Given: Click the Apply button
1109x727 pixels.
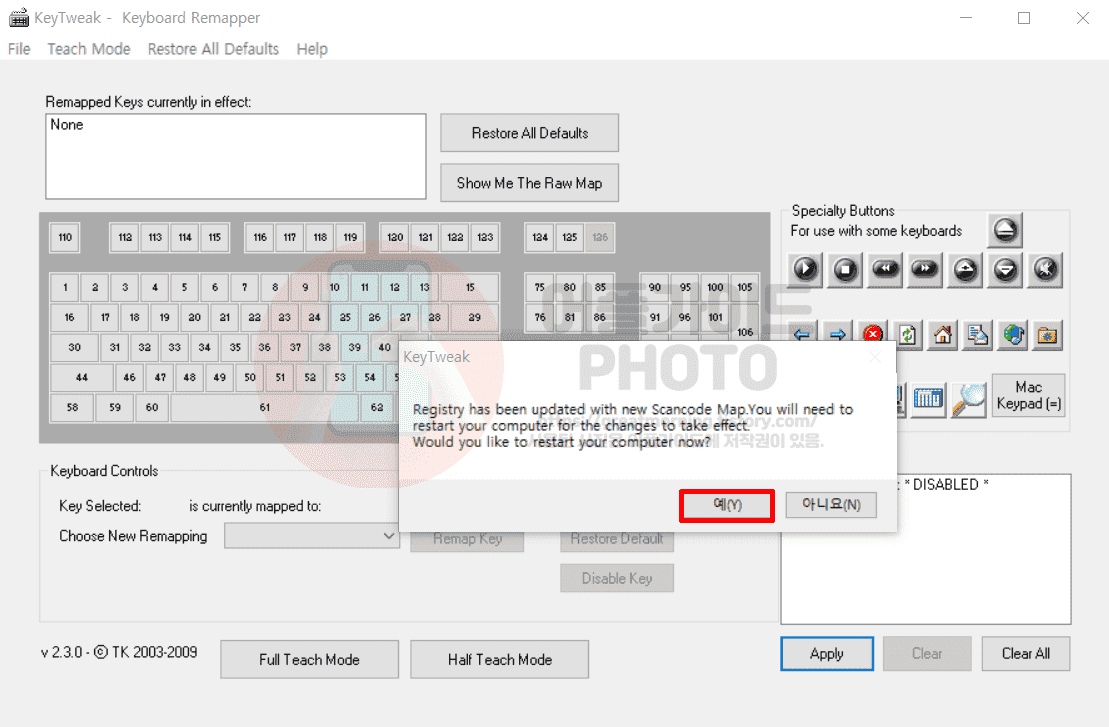Looking at the screenshot, I should click(x=827, y=653).
